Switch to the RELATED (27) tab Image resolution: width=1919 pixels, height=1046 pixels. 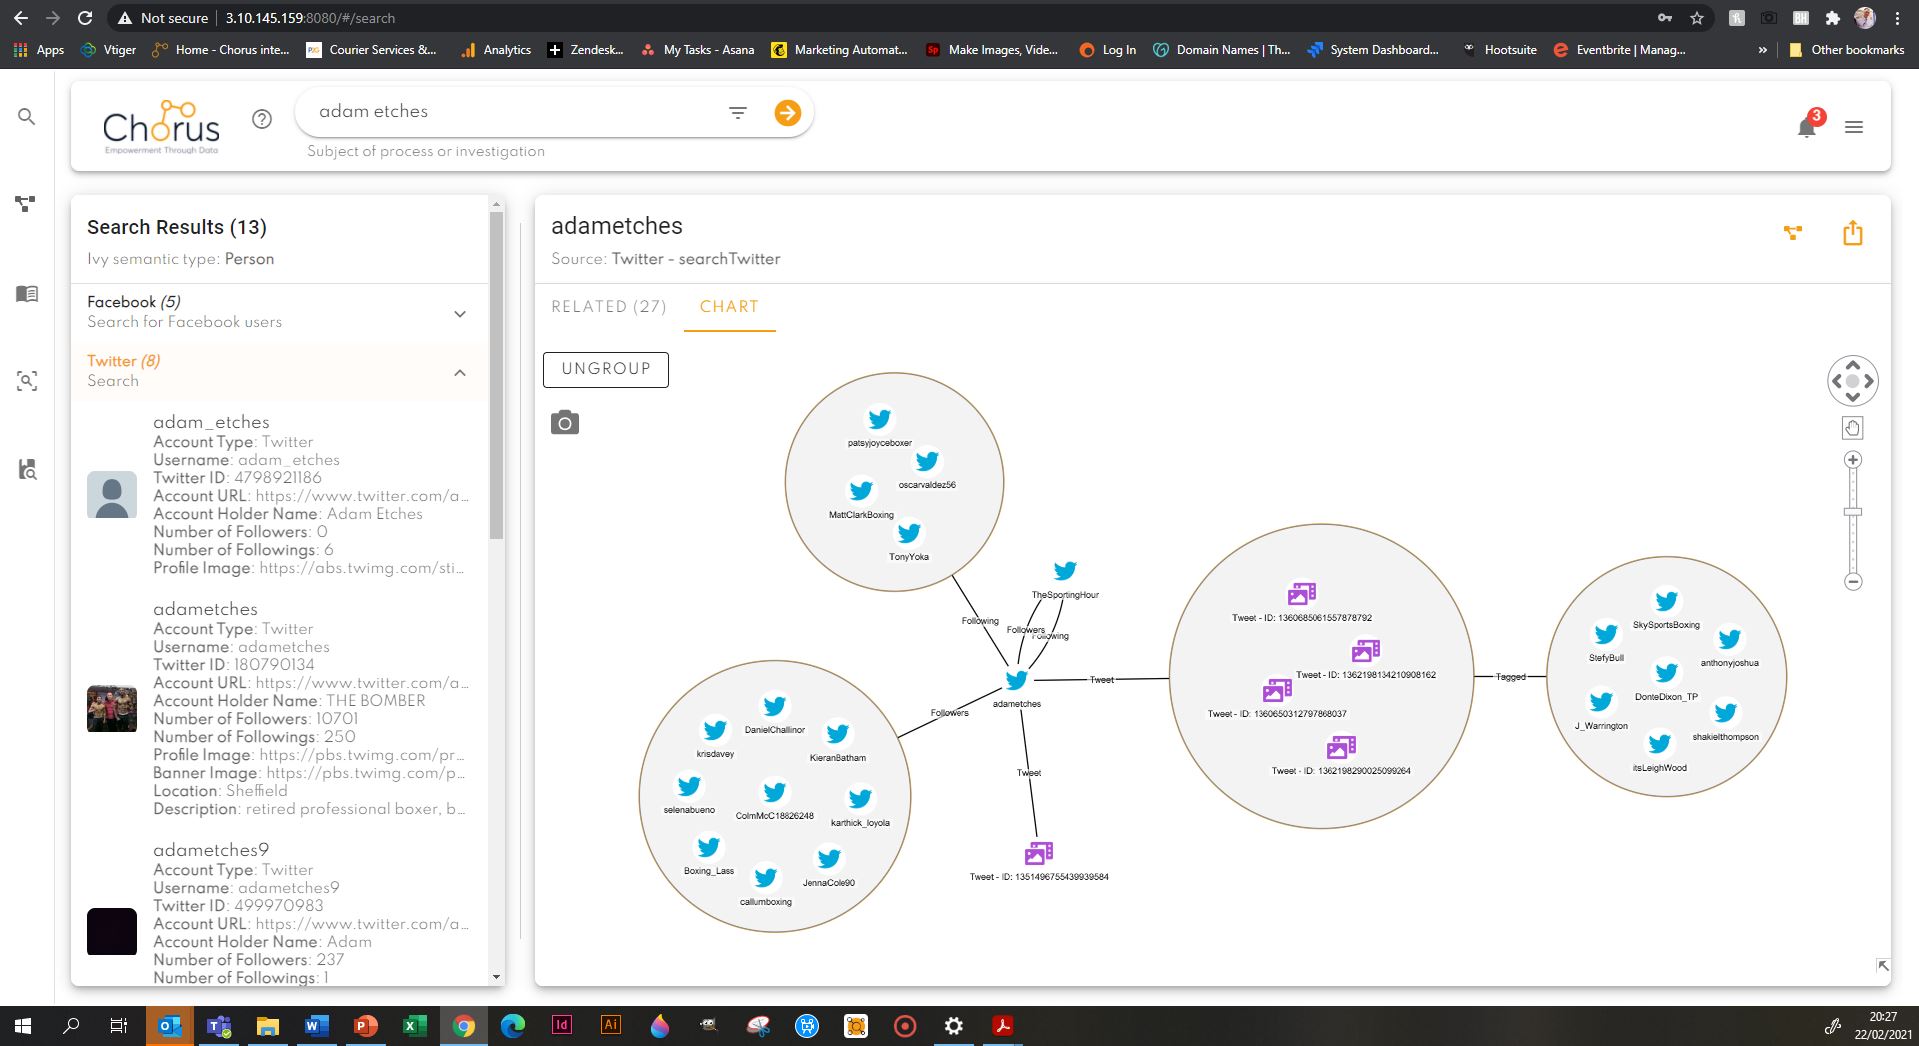[x=608, y=306]
